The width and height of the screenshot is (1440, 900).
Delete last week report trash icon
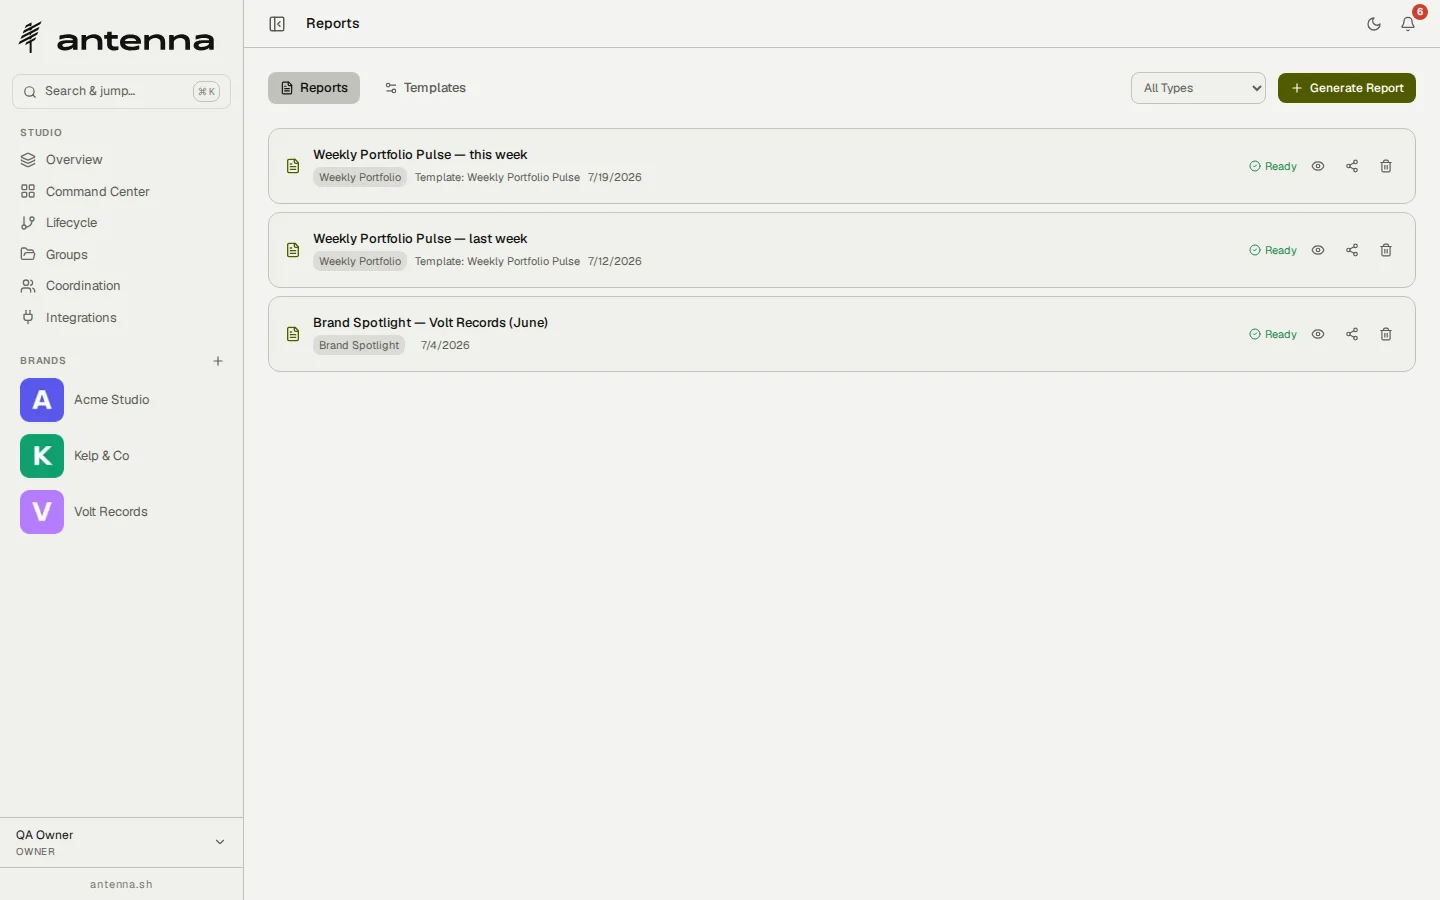(x=1386, y=250)
